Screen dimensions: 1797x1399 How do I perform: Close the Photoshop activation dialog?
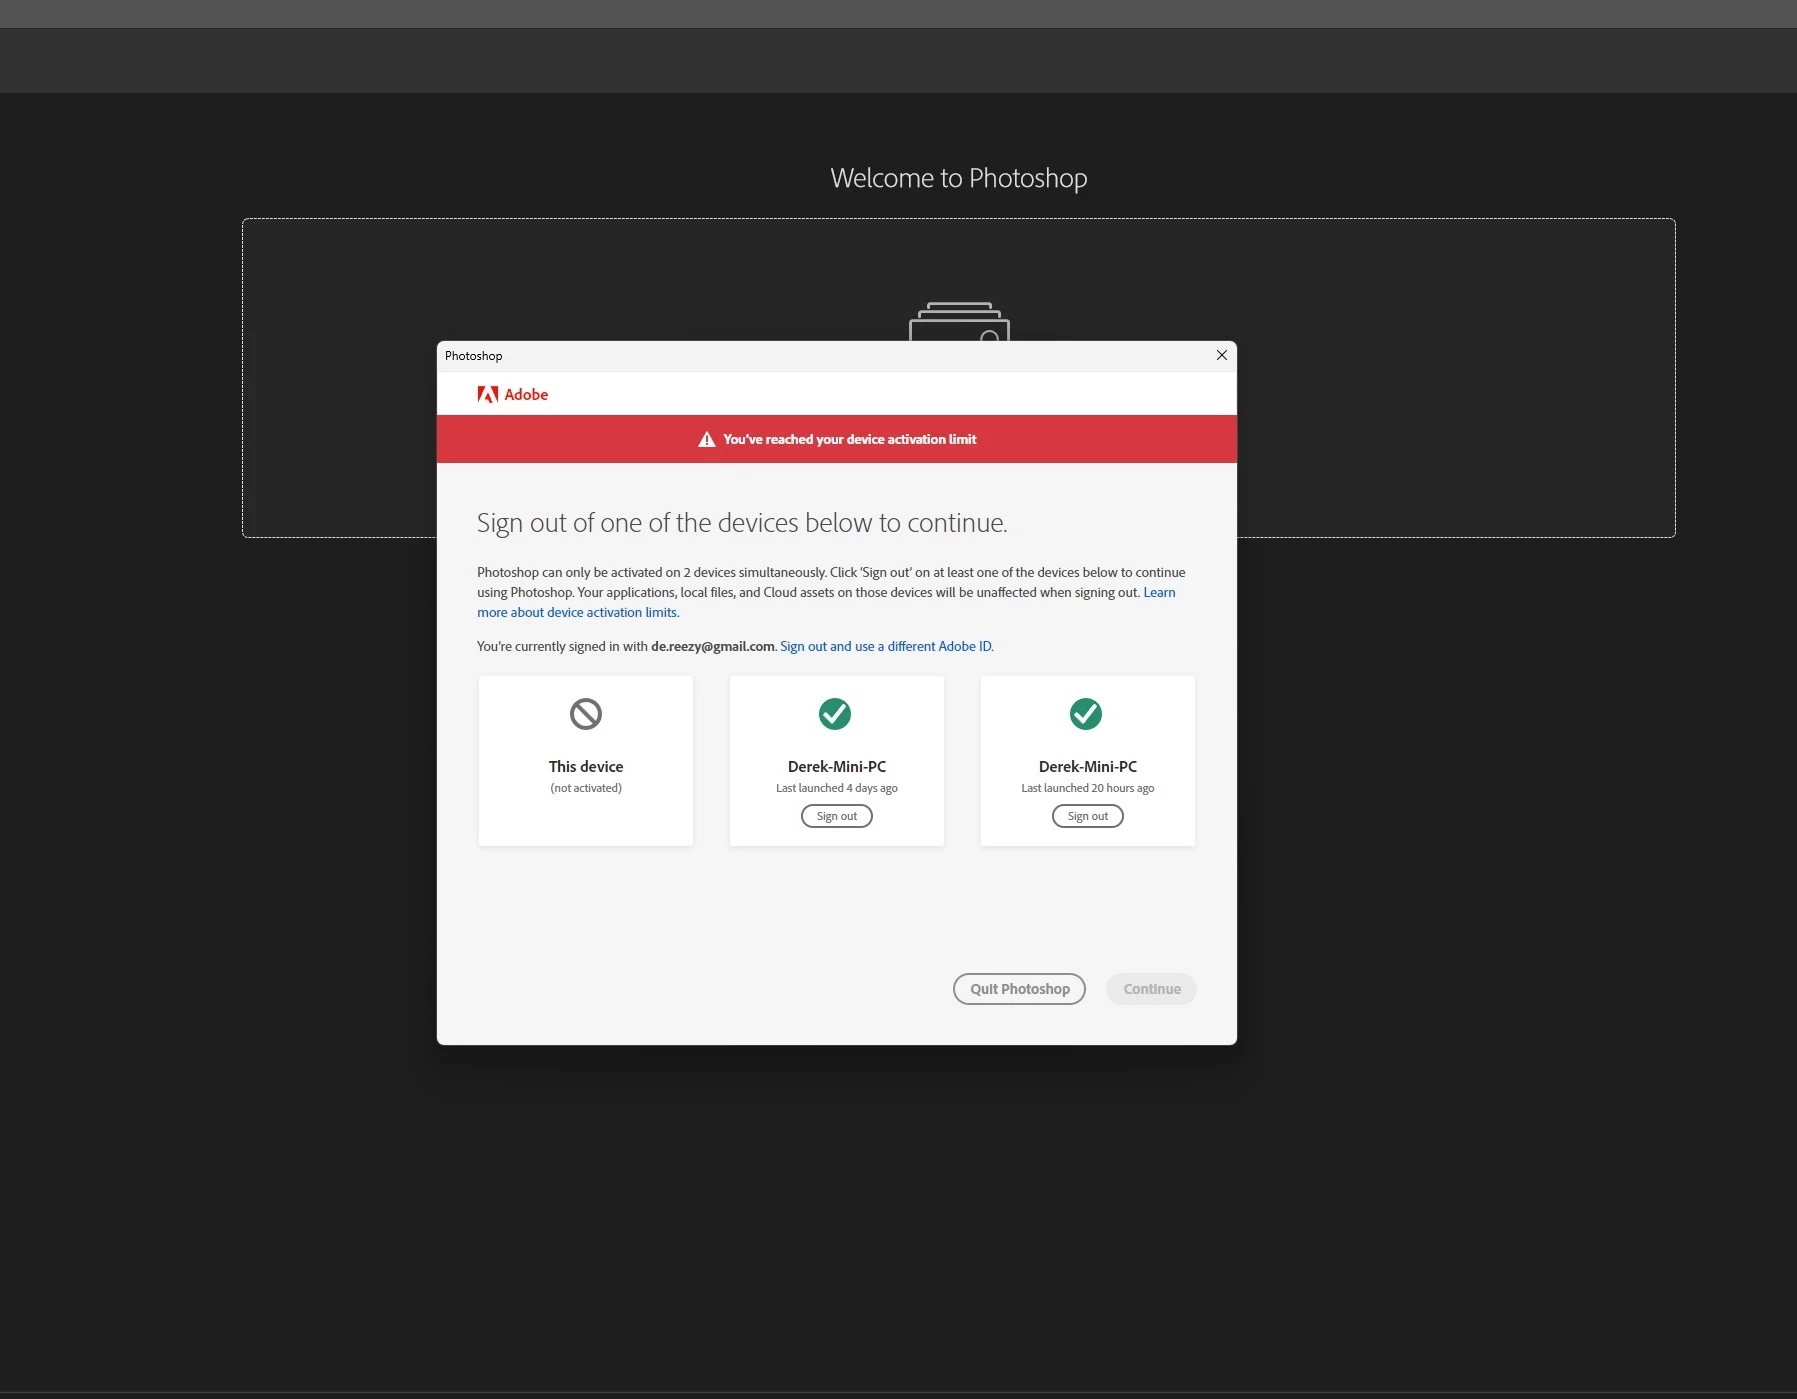click(x=1221, y=355)
